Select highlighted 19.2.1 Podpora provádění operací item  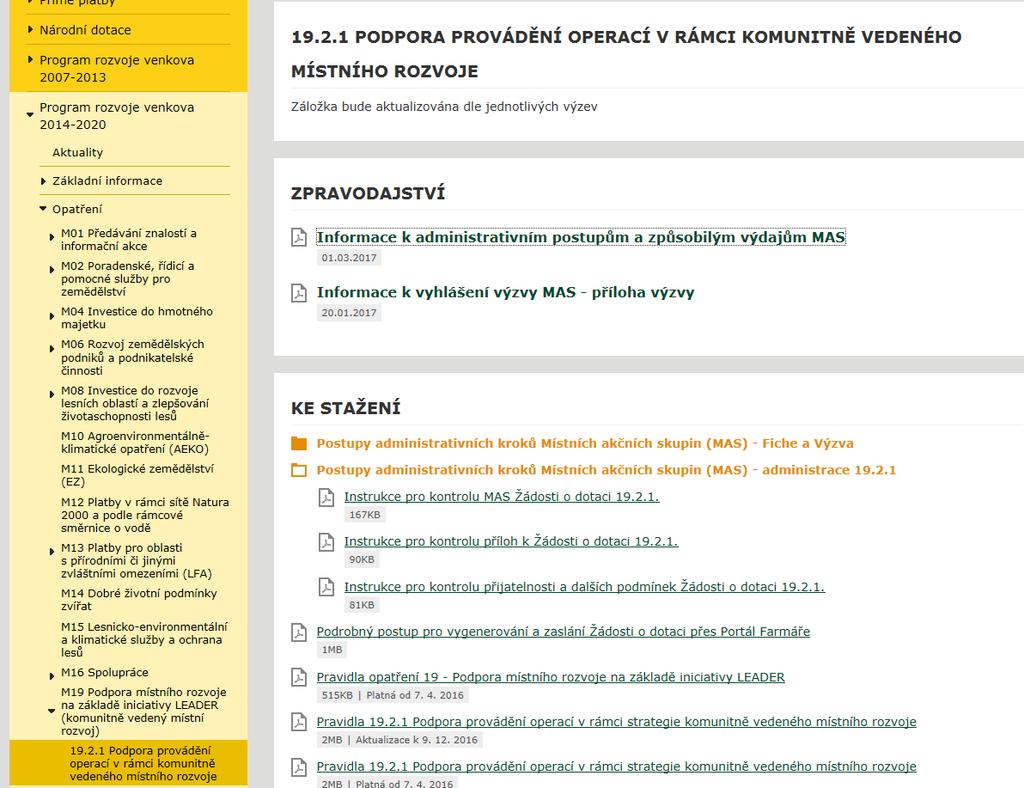[143, 763]
